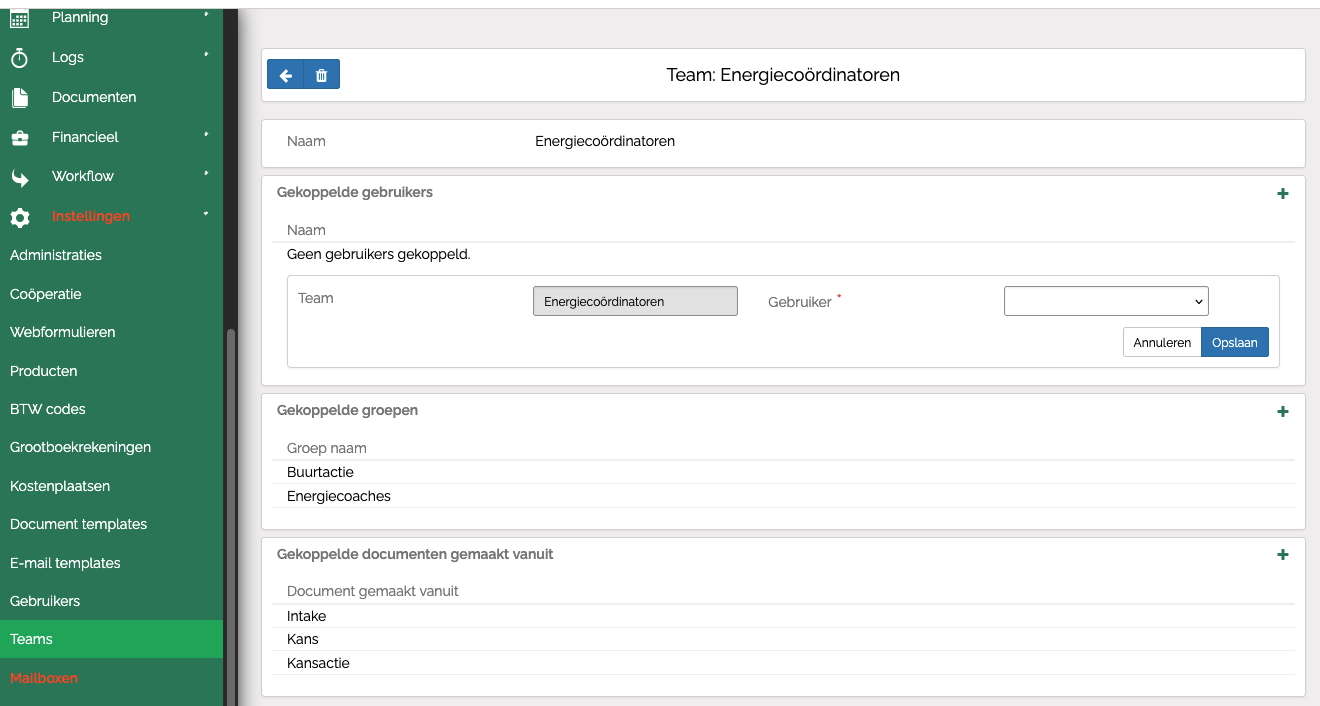Open Documenten in the sidebar
1320x706 pixels.
(x=94, y=97)
